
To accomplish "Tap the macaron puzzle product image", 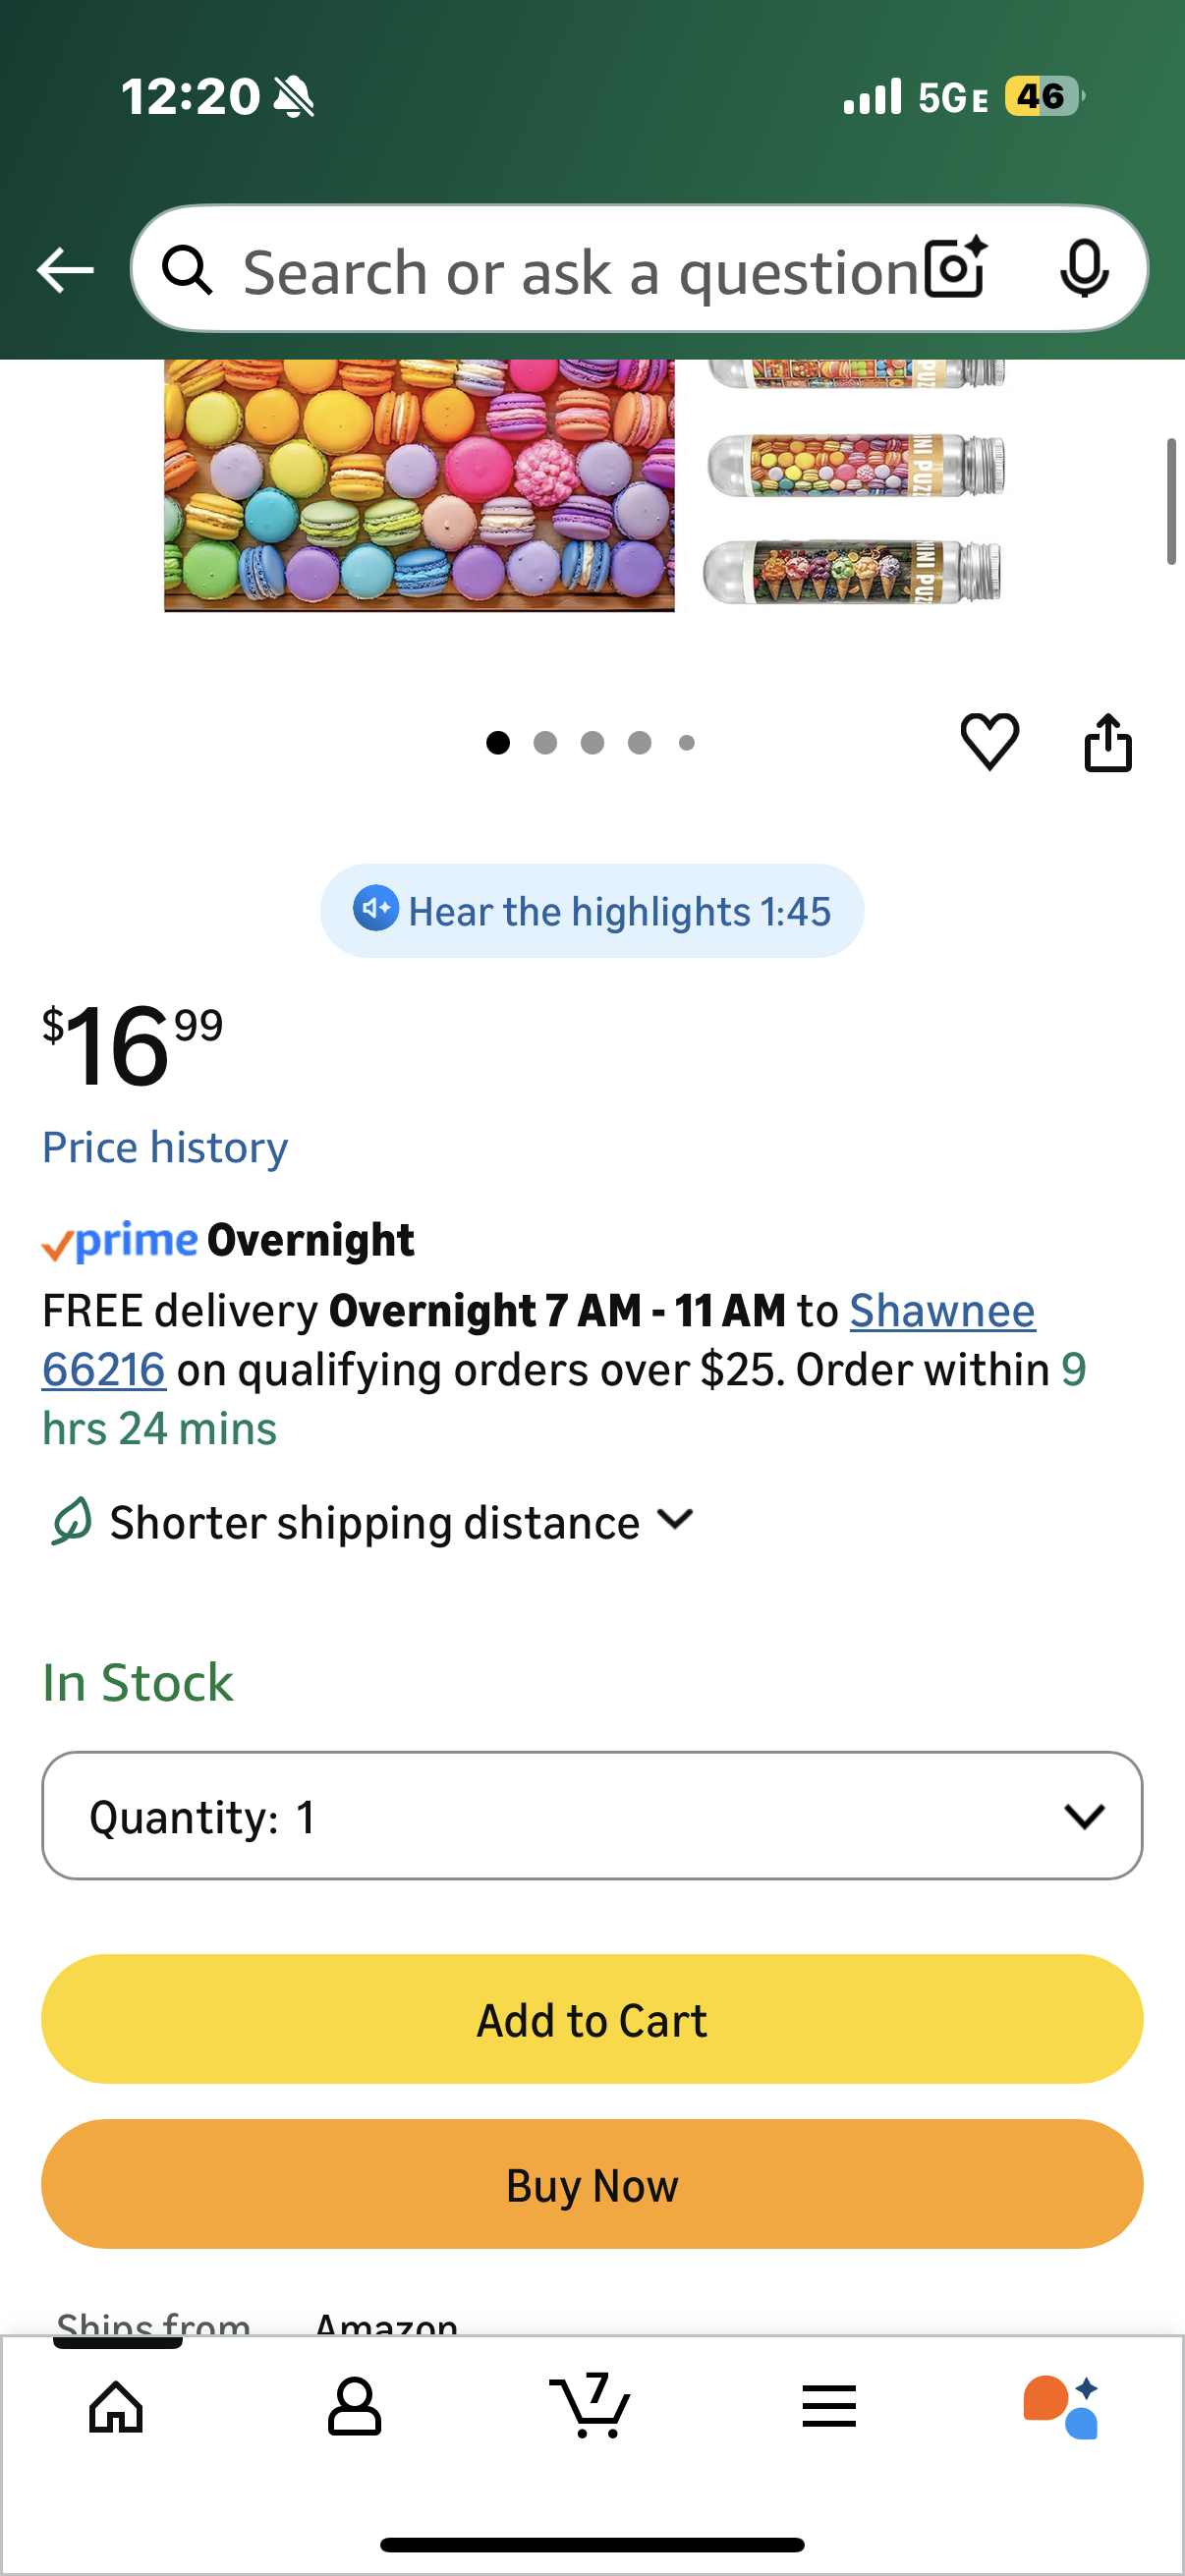I will pos(419,484).
